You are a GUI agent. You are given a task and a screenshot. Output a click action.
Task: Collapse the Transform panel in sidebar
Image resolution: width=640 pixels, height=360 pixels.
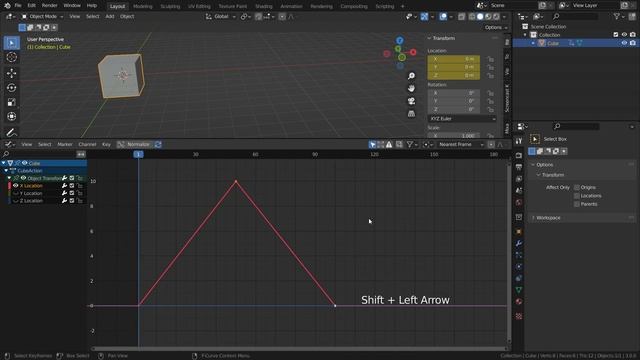click(429, 38)
